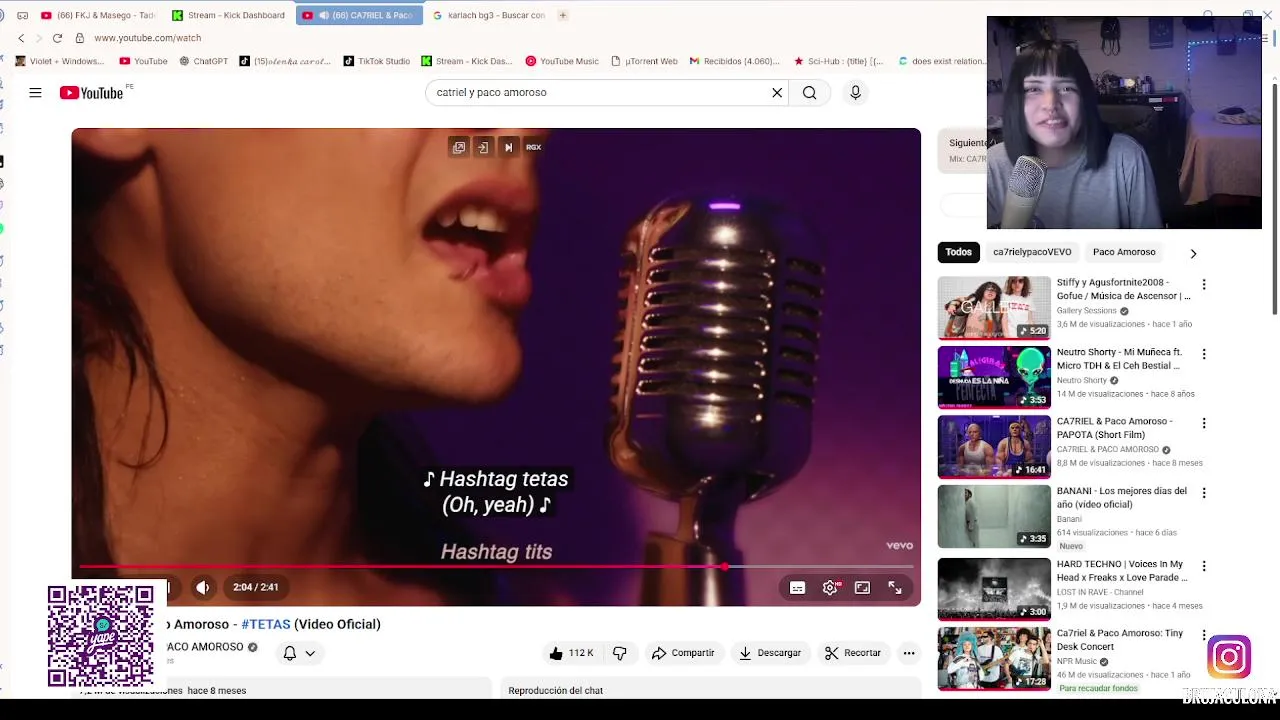Open Neutro Shorty Mi Muñeca thumbnail

pos(994,378)
